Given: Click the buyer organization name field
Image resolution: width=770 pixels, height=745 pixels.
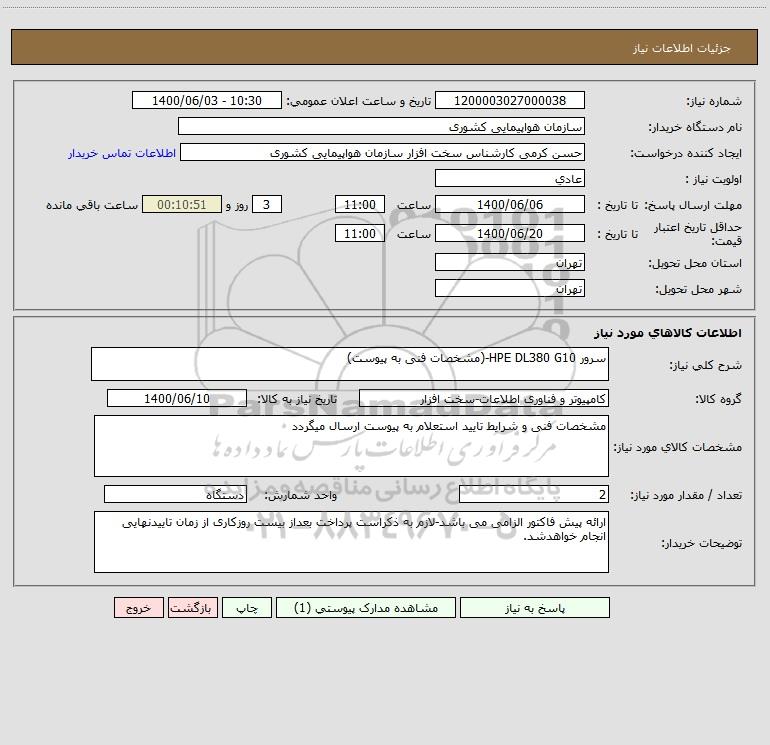Looking at the screenshot, I should pyautogui.click(x=381, y=126).
